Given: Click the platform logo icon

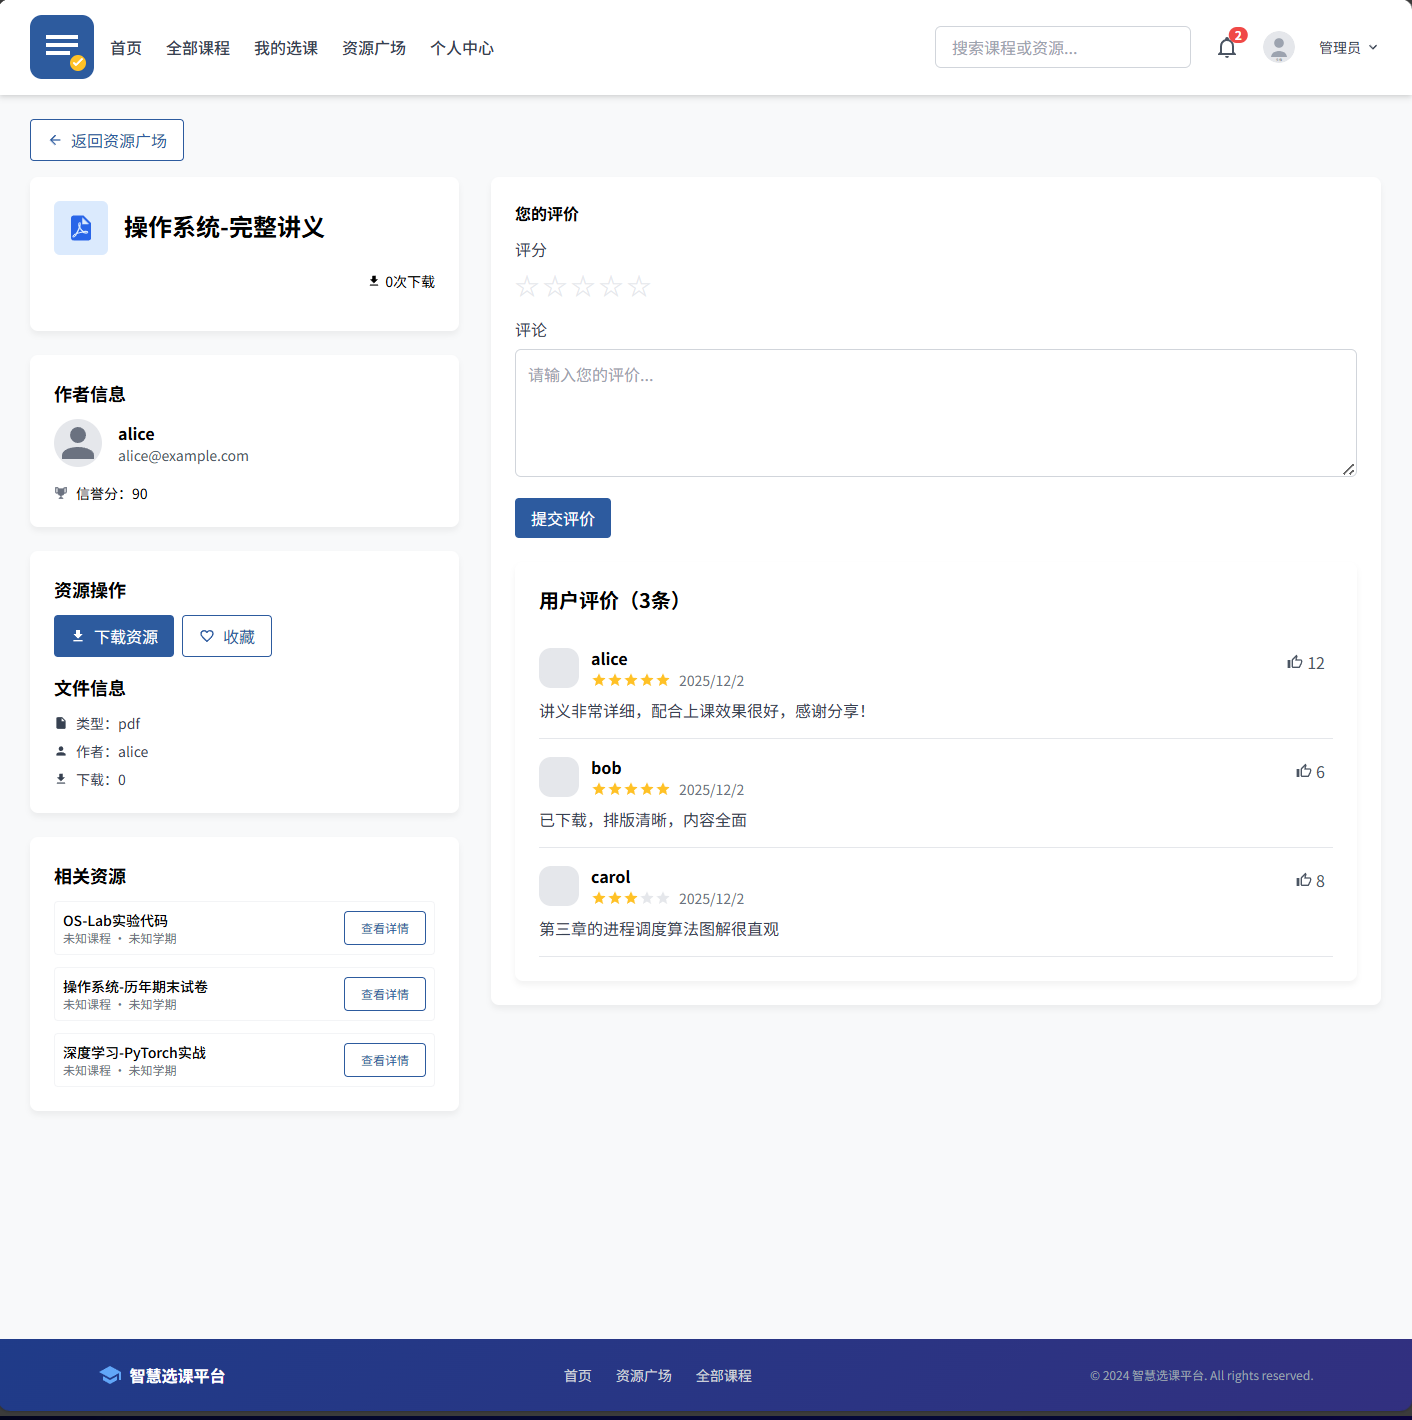Looking at the screenshot, I should pyautogui.click(x=62, y=47).
